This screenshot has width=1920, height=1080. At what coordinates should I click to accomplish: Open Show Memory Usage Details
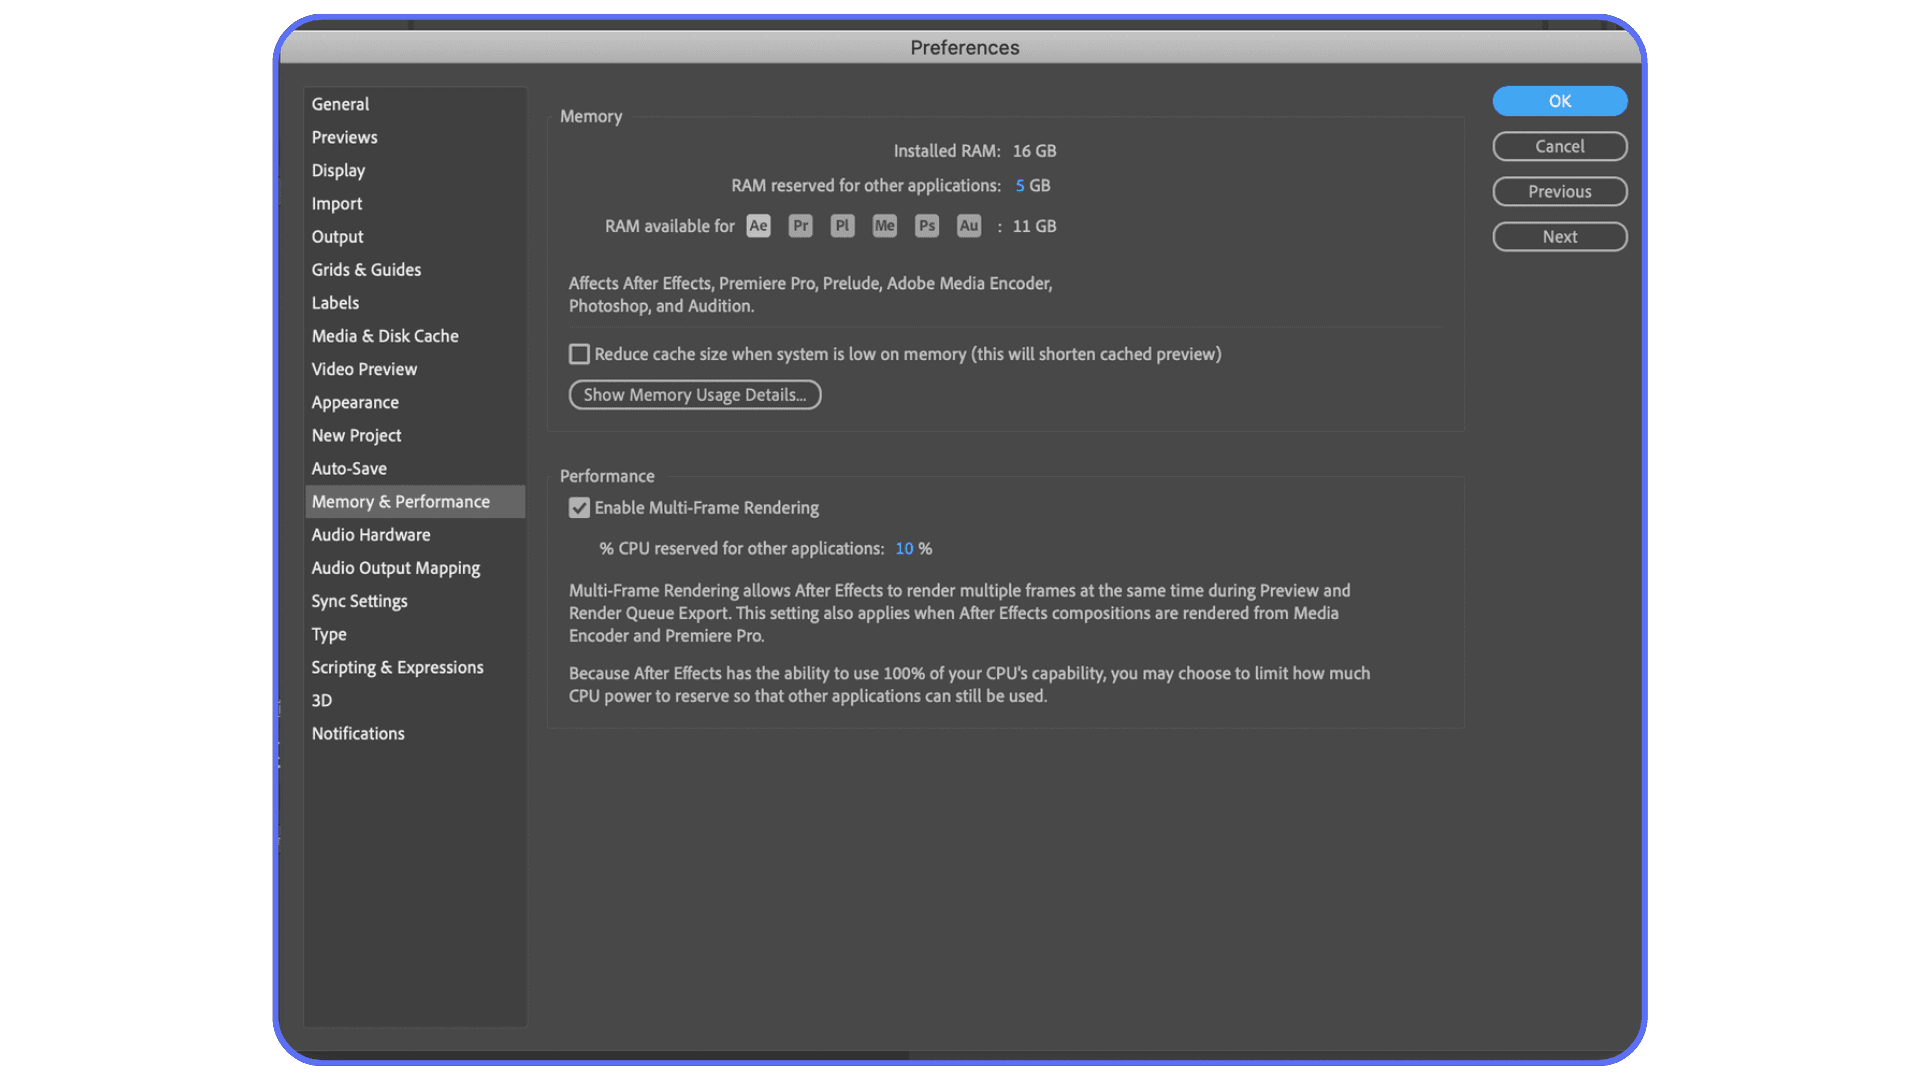pos(694,394)
